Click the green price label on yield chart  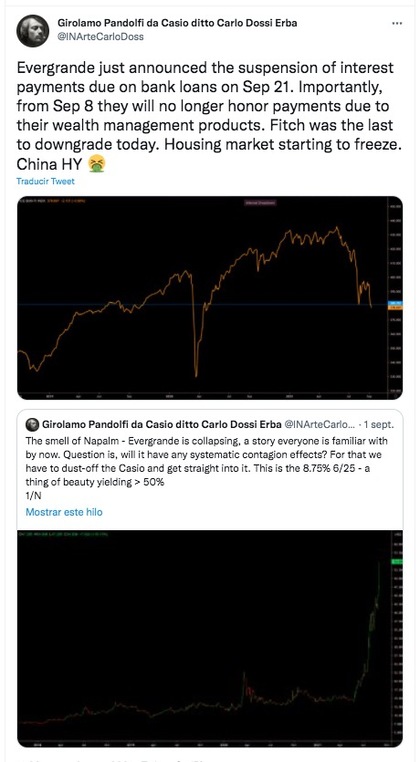point(395,562)
